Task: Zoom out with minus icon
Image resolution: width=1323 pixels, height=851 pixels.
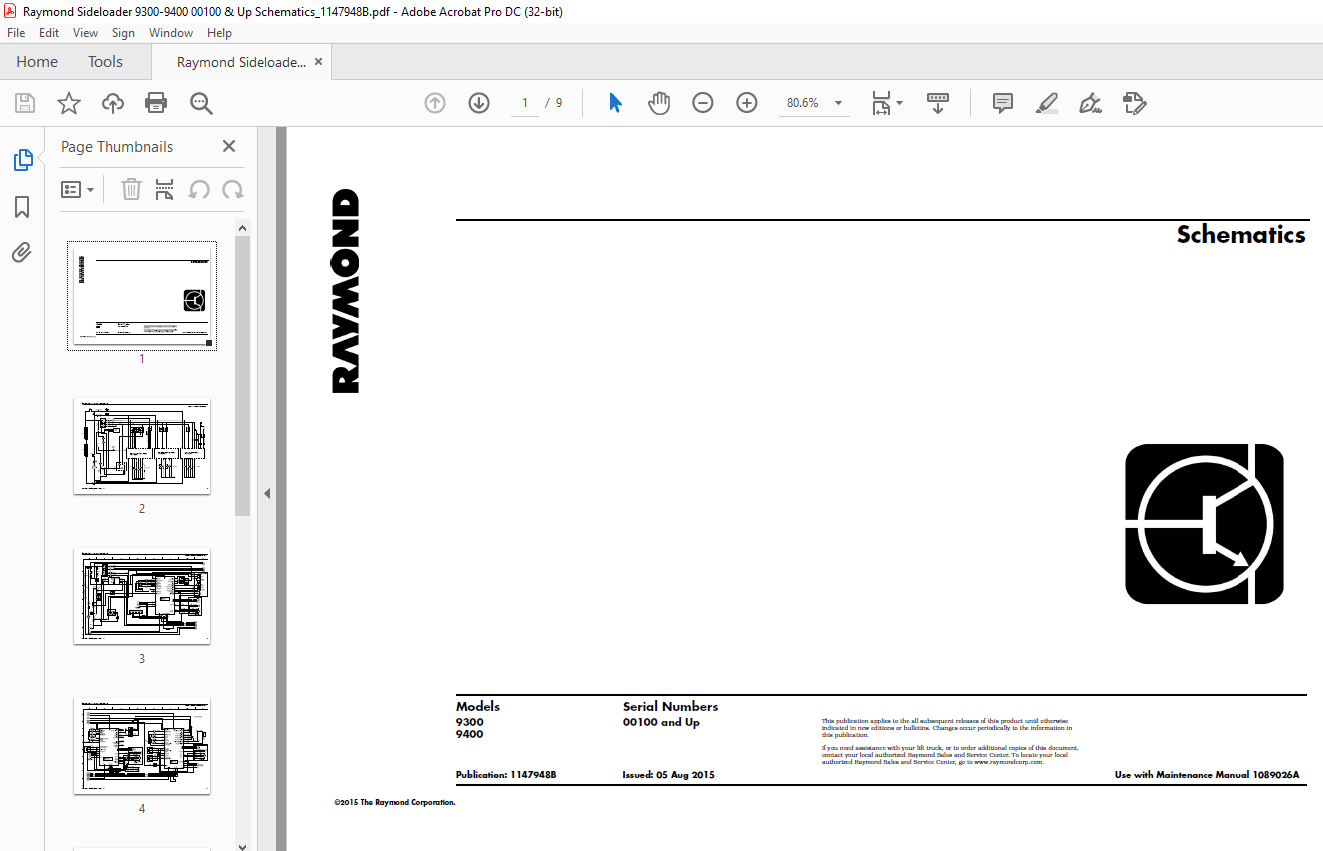Action: (703, 103)
